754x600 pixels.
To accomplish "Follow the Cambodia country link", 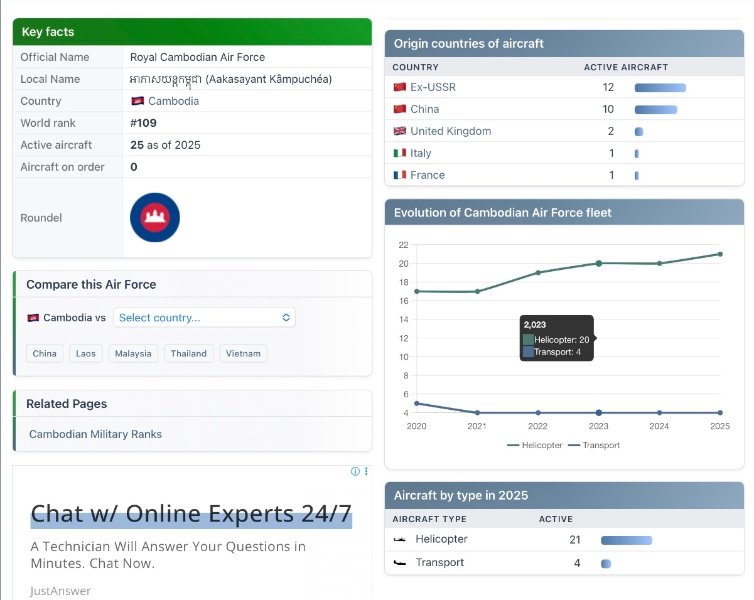I will (173, 101).
